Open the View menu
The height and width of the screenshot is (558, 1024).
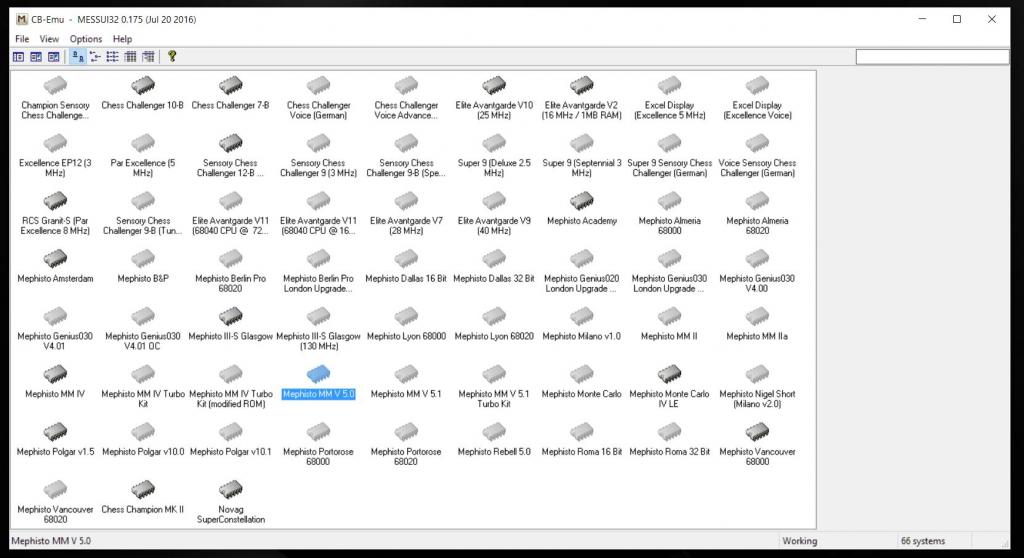49,39
